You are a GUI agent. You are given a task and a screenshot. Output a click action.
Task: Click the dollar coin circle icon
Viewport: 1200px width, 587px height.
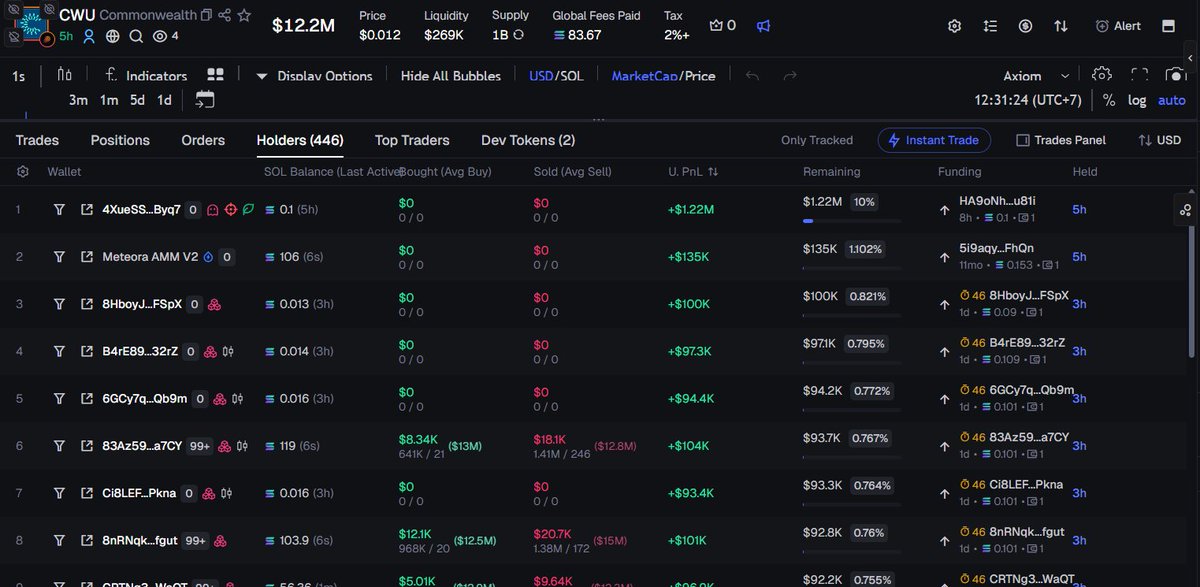click(1026, 26)
